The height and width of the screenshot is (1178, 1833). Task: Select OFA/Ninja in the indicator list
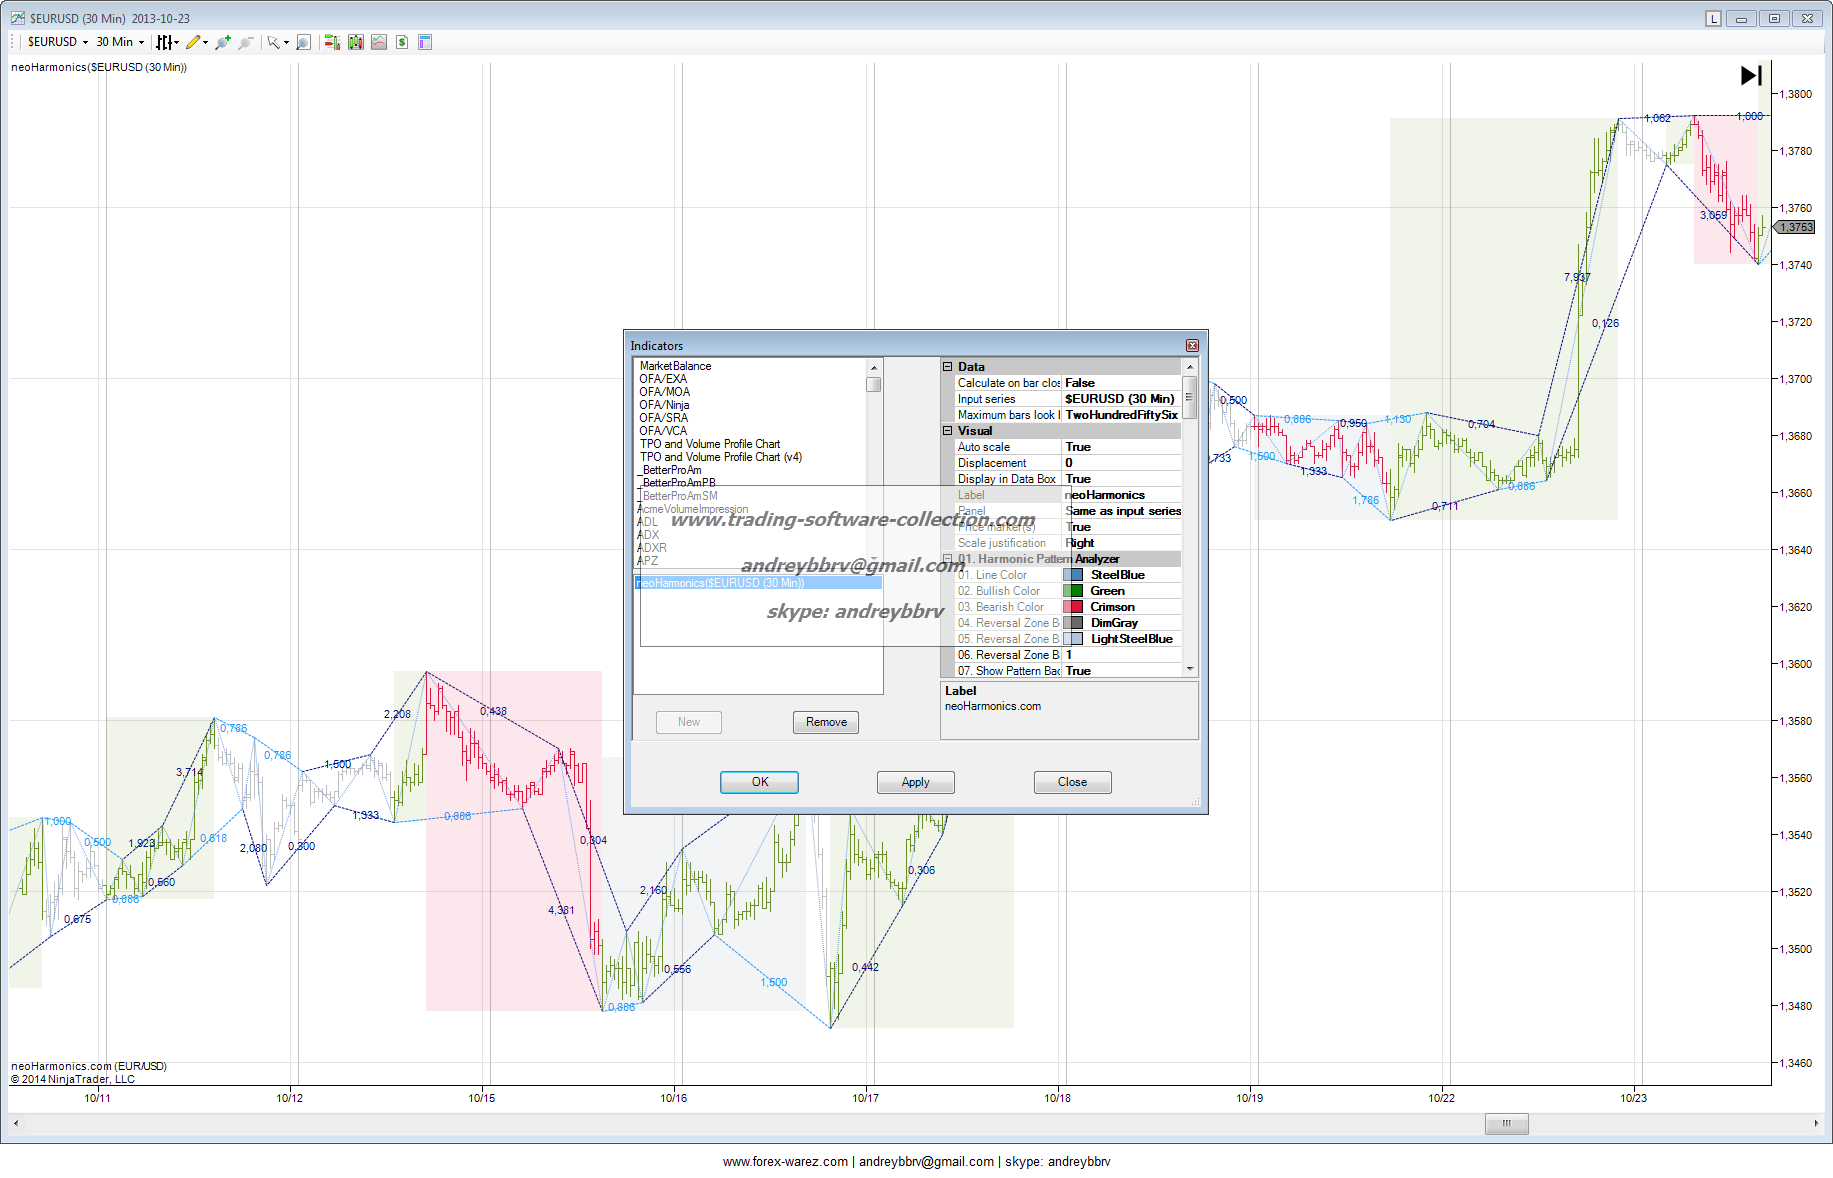coord(664,405)
